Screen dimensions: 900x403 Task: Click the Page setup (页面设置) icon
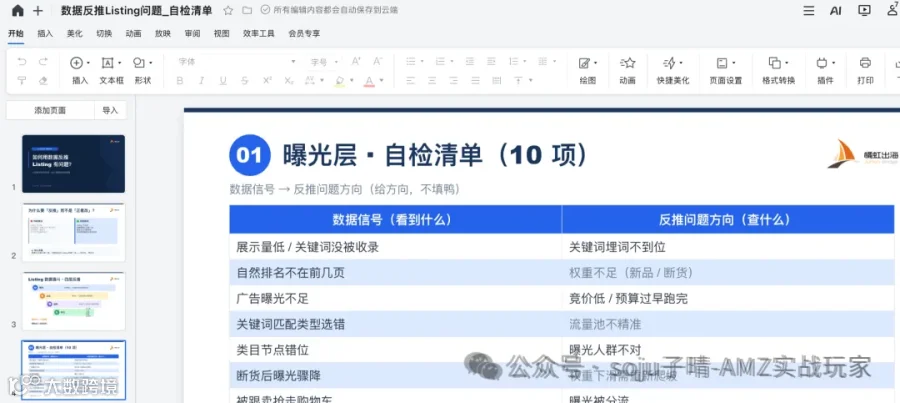pyautogui.click(x=722, y=63)
